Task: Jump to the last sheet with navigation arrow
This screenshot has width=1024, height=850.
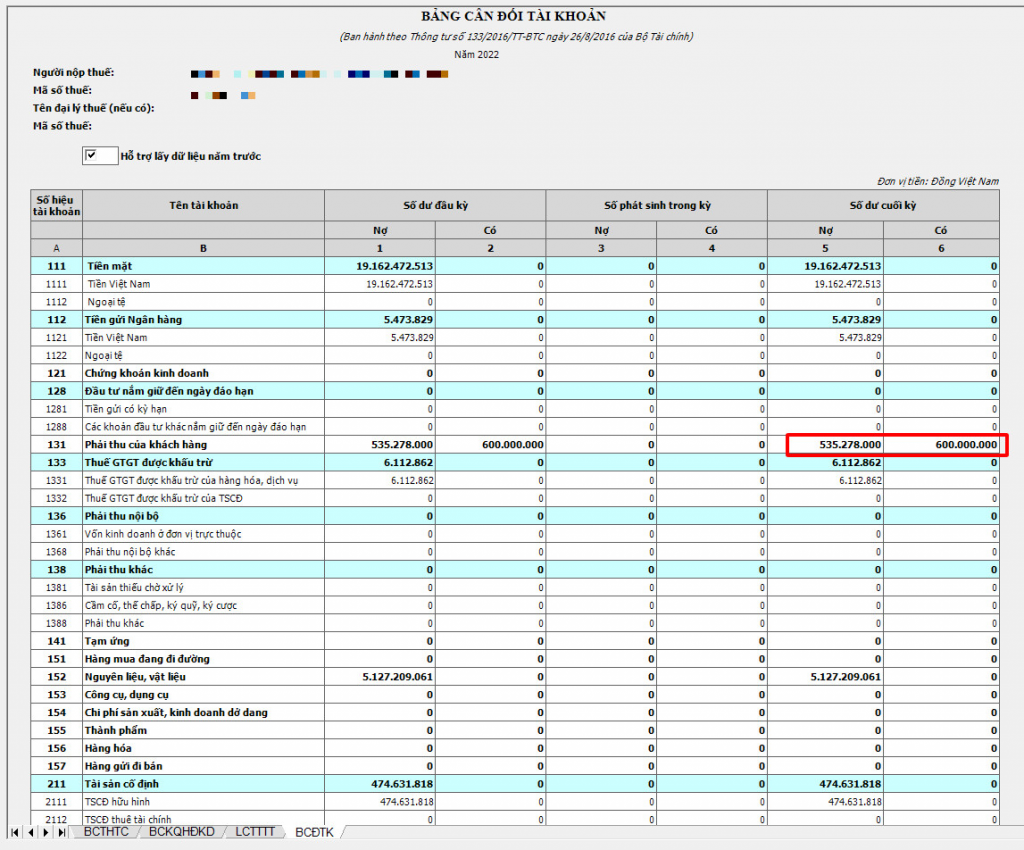Action: pos(62,832)
